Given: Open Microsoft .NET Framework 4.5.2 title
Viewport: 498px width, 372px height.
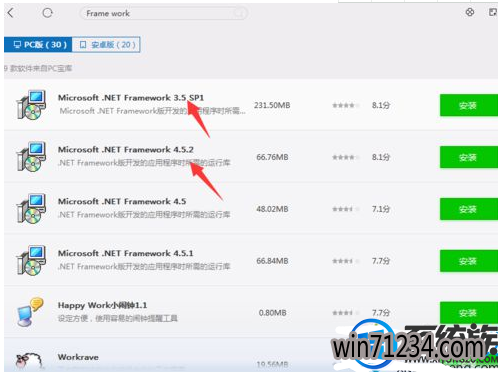Looking at the screenshot, I should coord(126,149).
